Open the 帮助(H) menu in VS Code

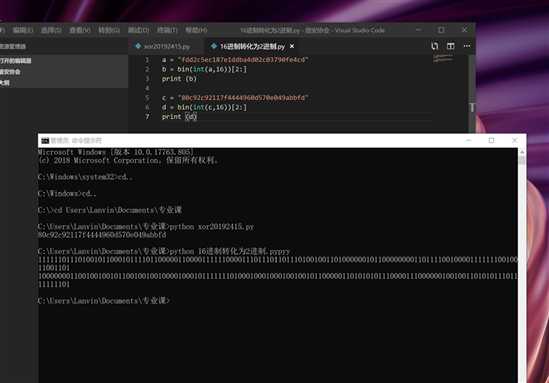click(x=196, y=30)
